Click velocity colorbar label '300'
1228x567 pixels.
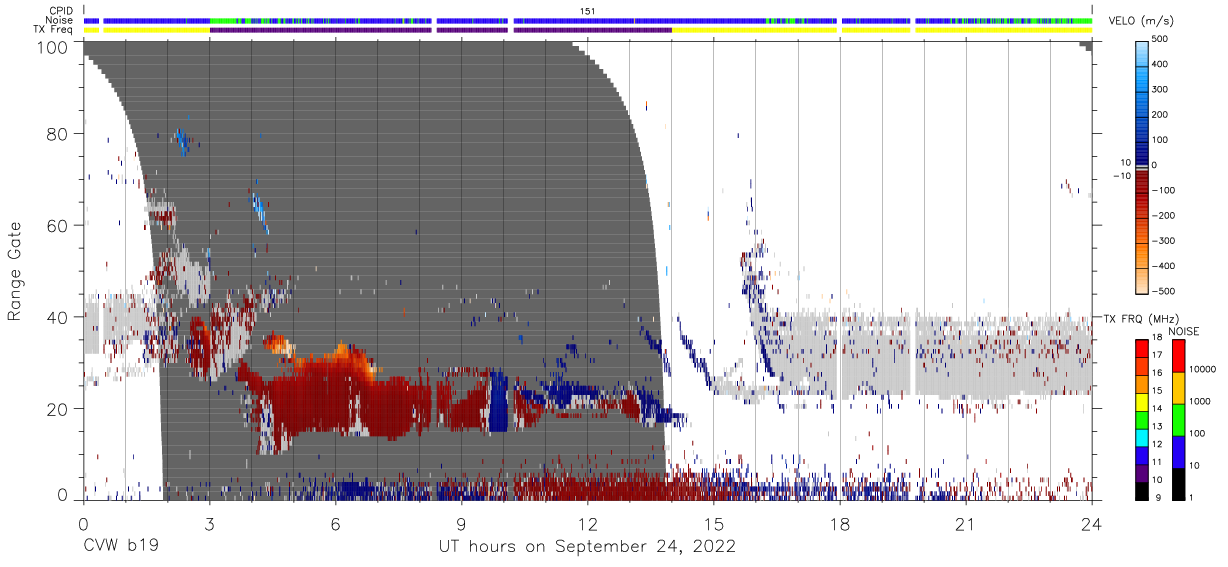click(1160, 89)
